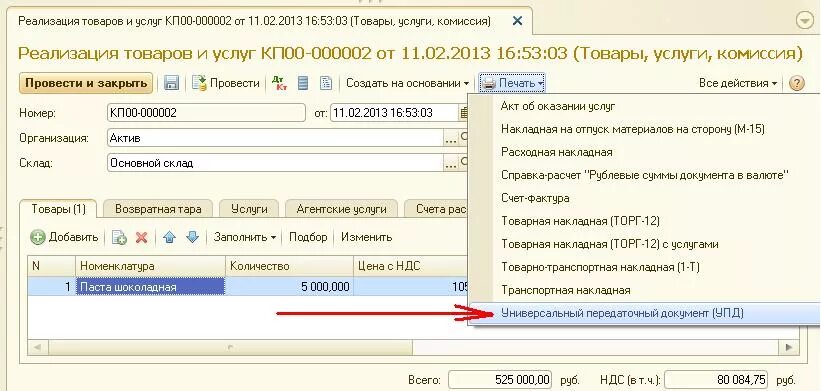Viewport: 821px width, 391px height.
Task: Expand Все действия menu
Action: (738, 83)
